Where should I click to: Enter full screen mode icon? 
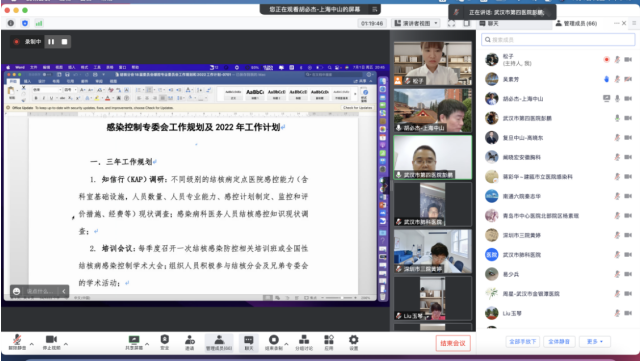coord(451,23)
